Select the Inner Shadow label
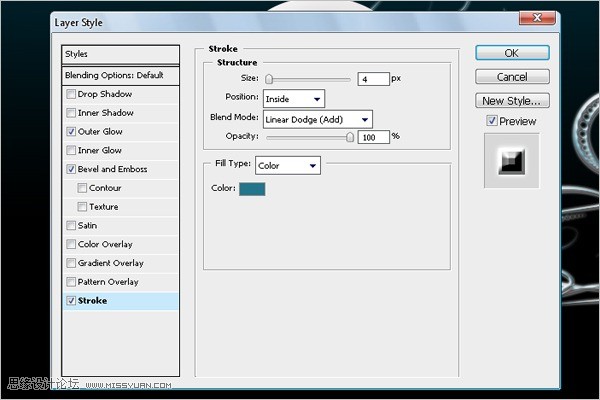 click(x=106, y=113)
